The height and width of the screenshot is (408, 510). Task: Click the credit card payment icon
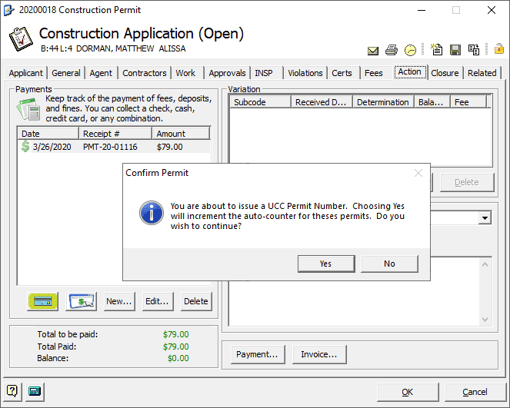(x=43, y=302)
